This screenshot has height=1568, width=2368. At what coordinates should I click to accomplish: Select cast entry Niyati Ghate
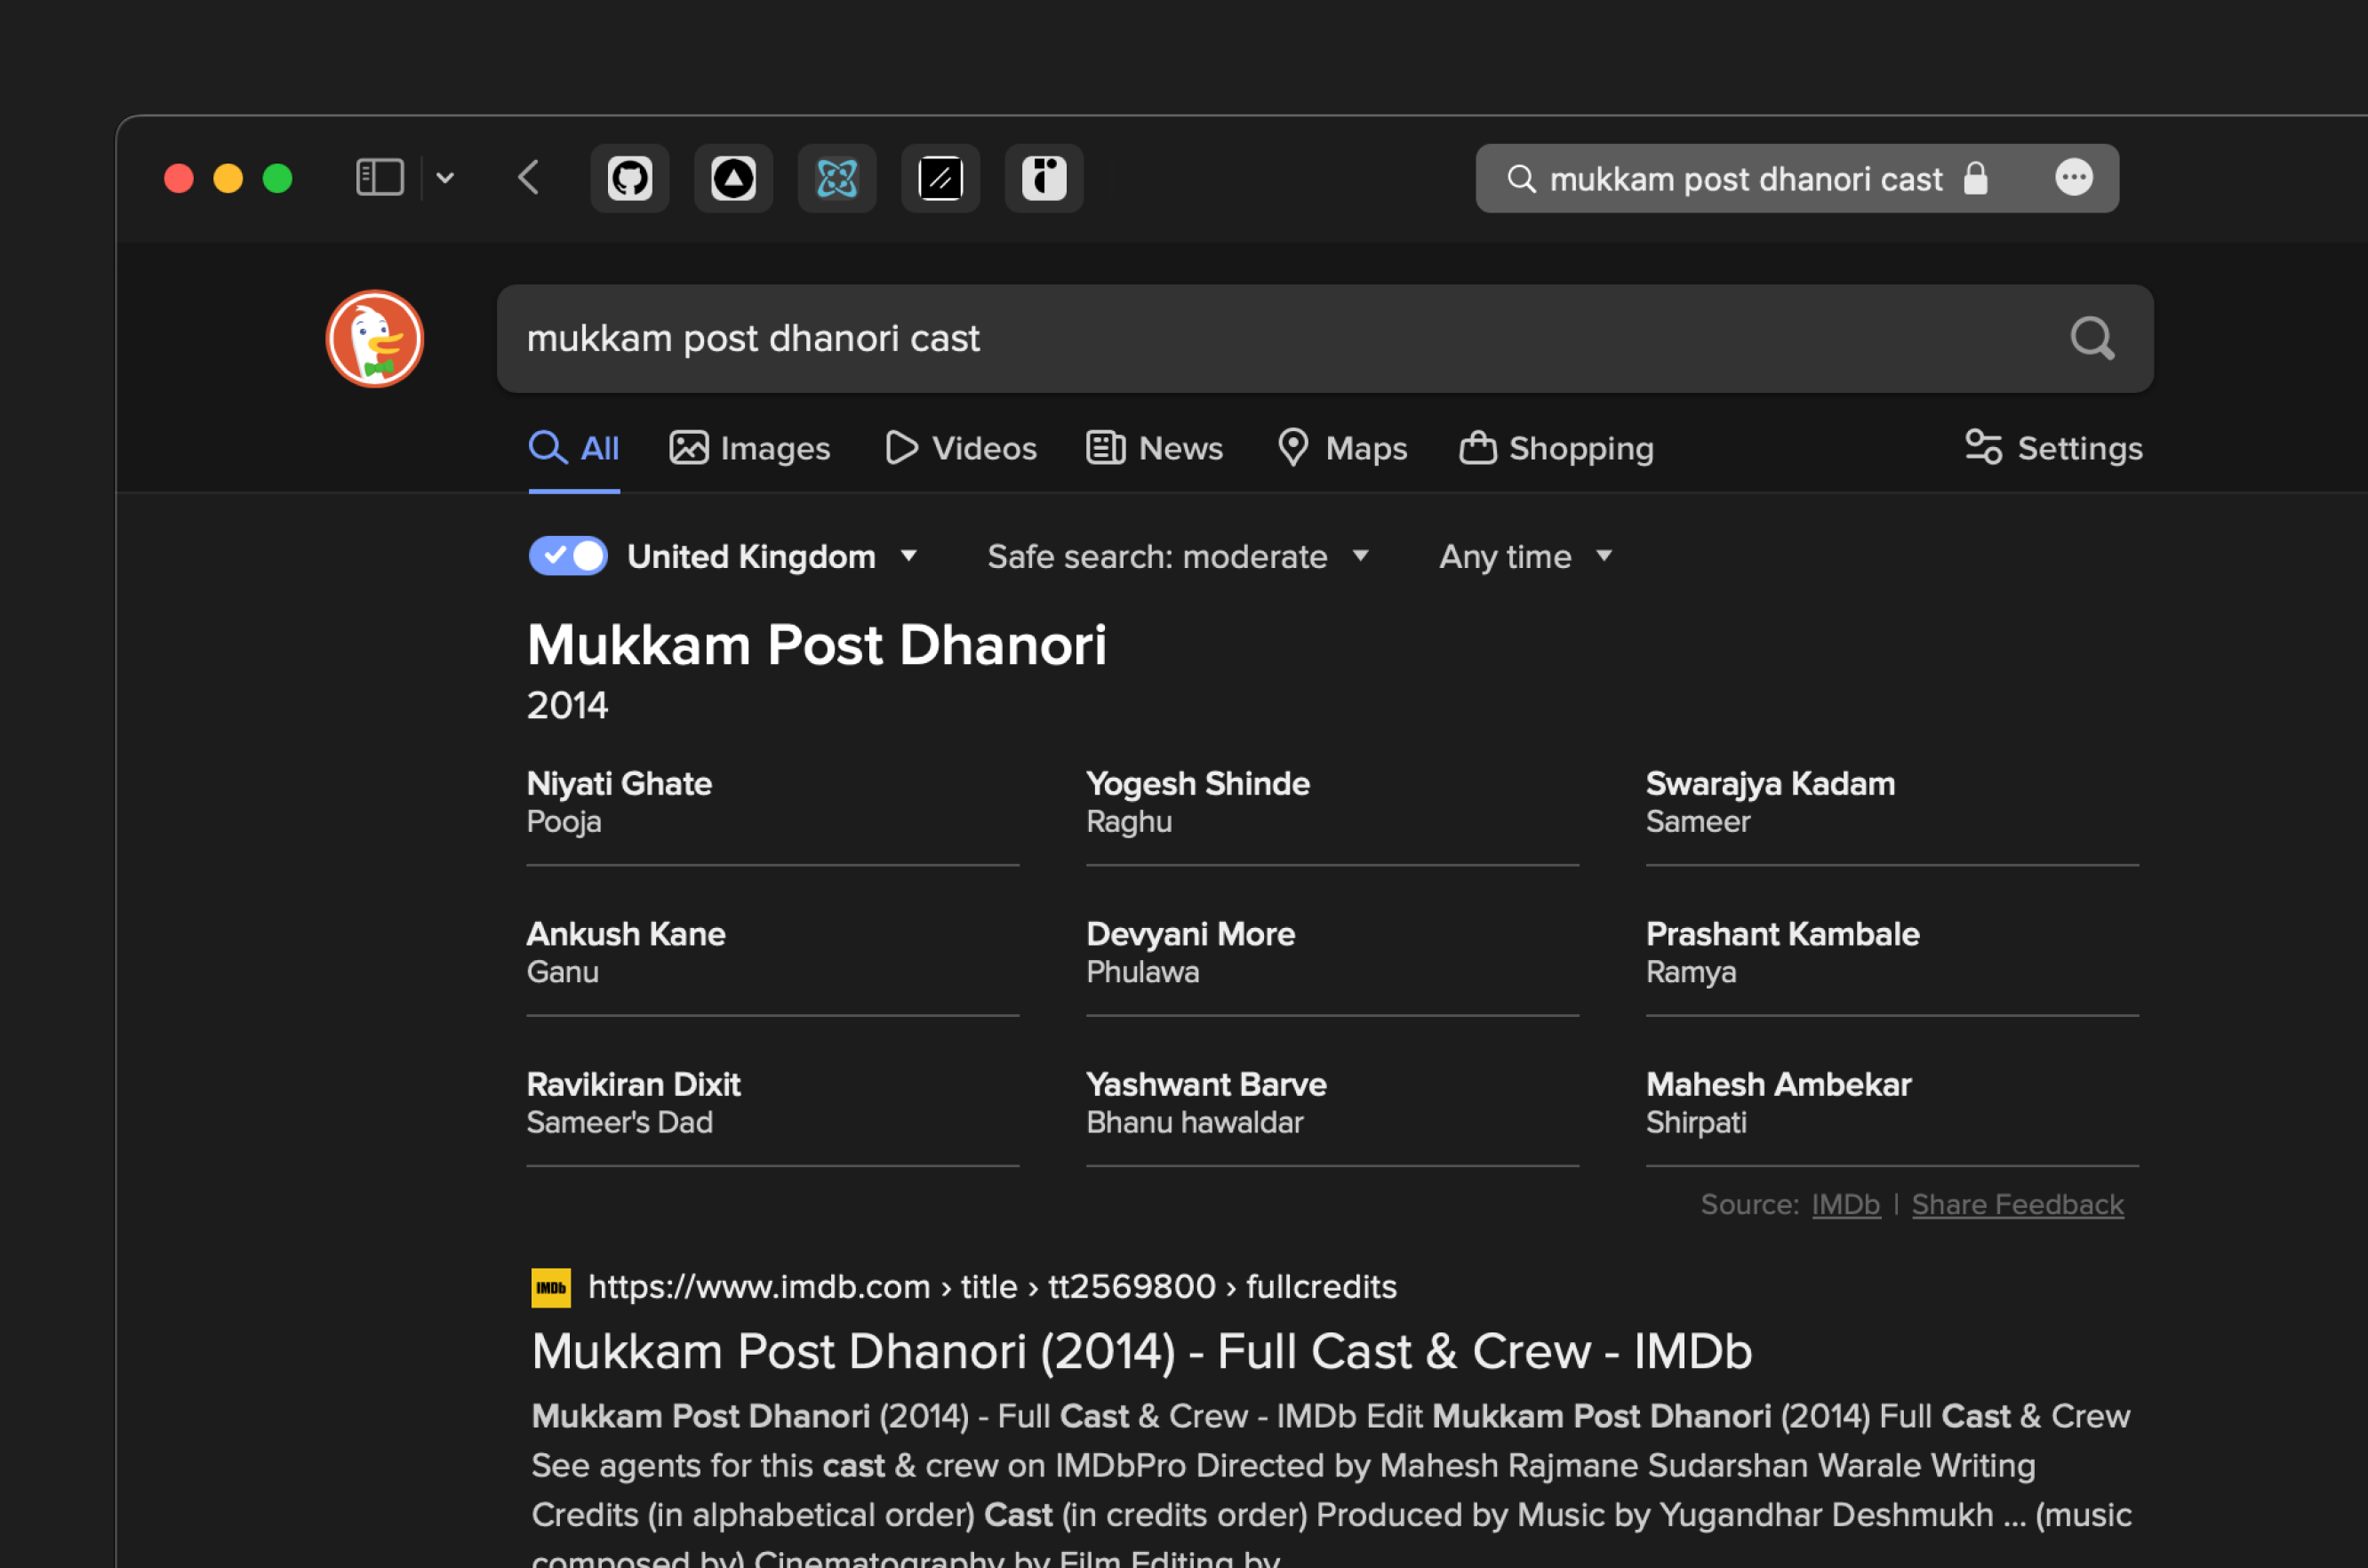[x=773, y=802]
